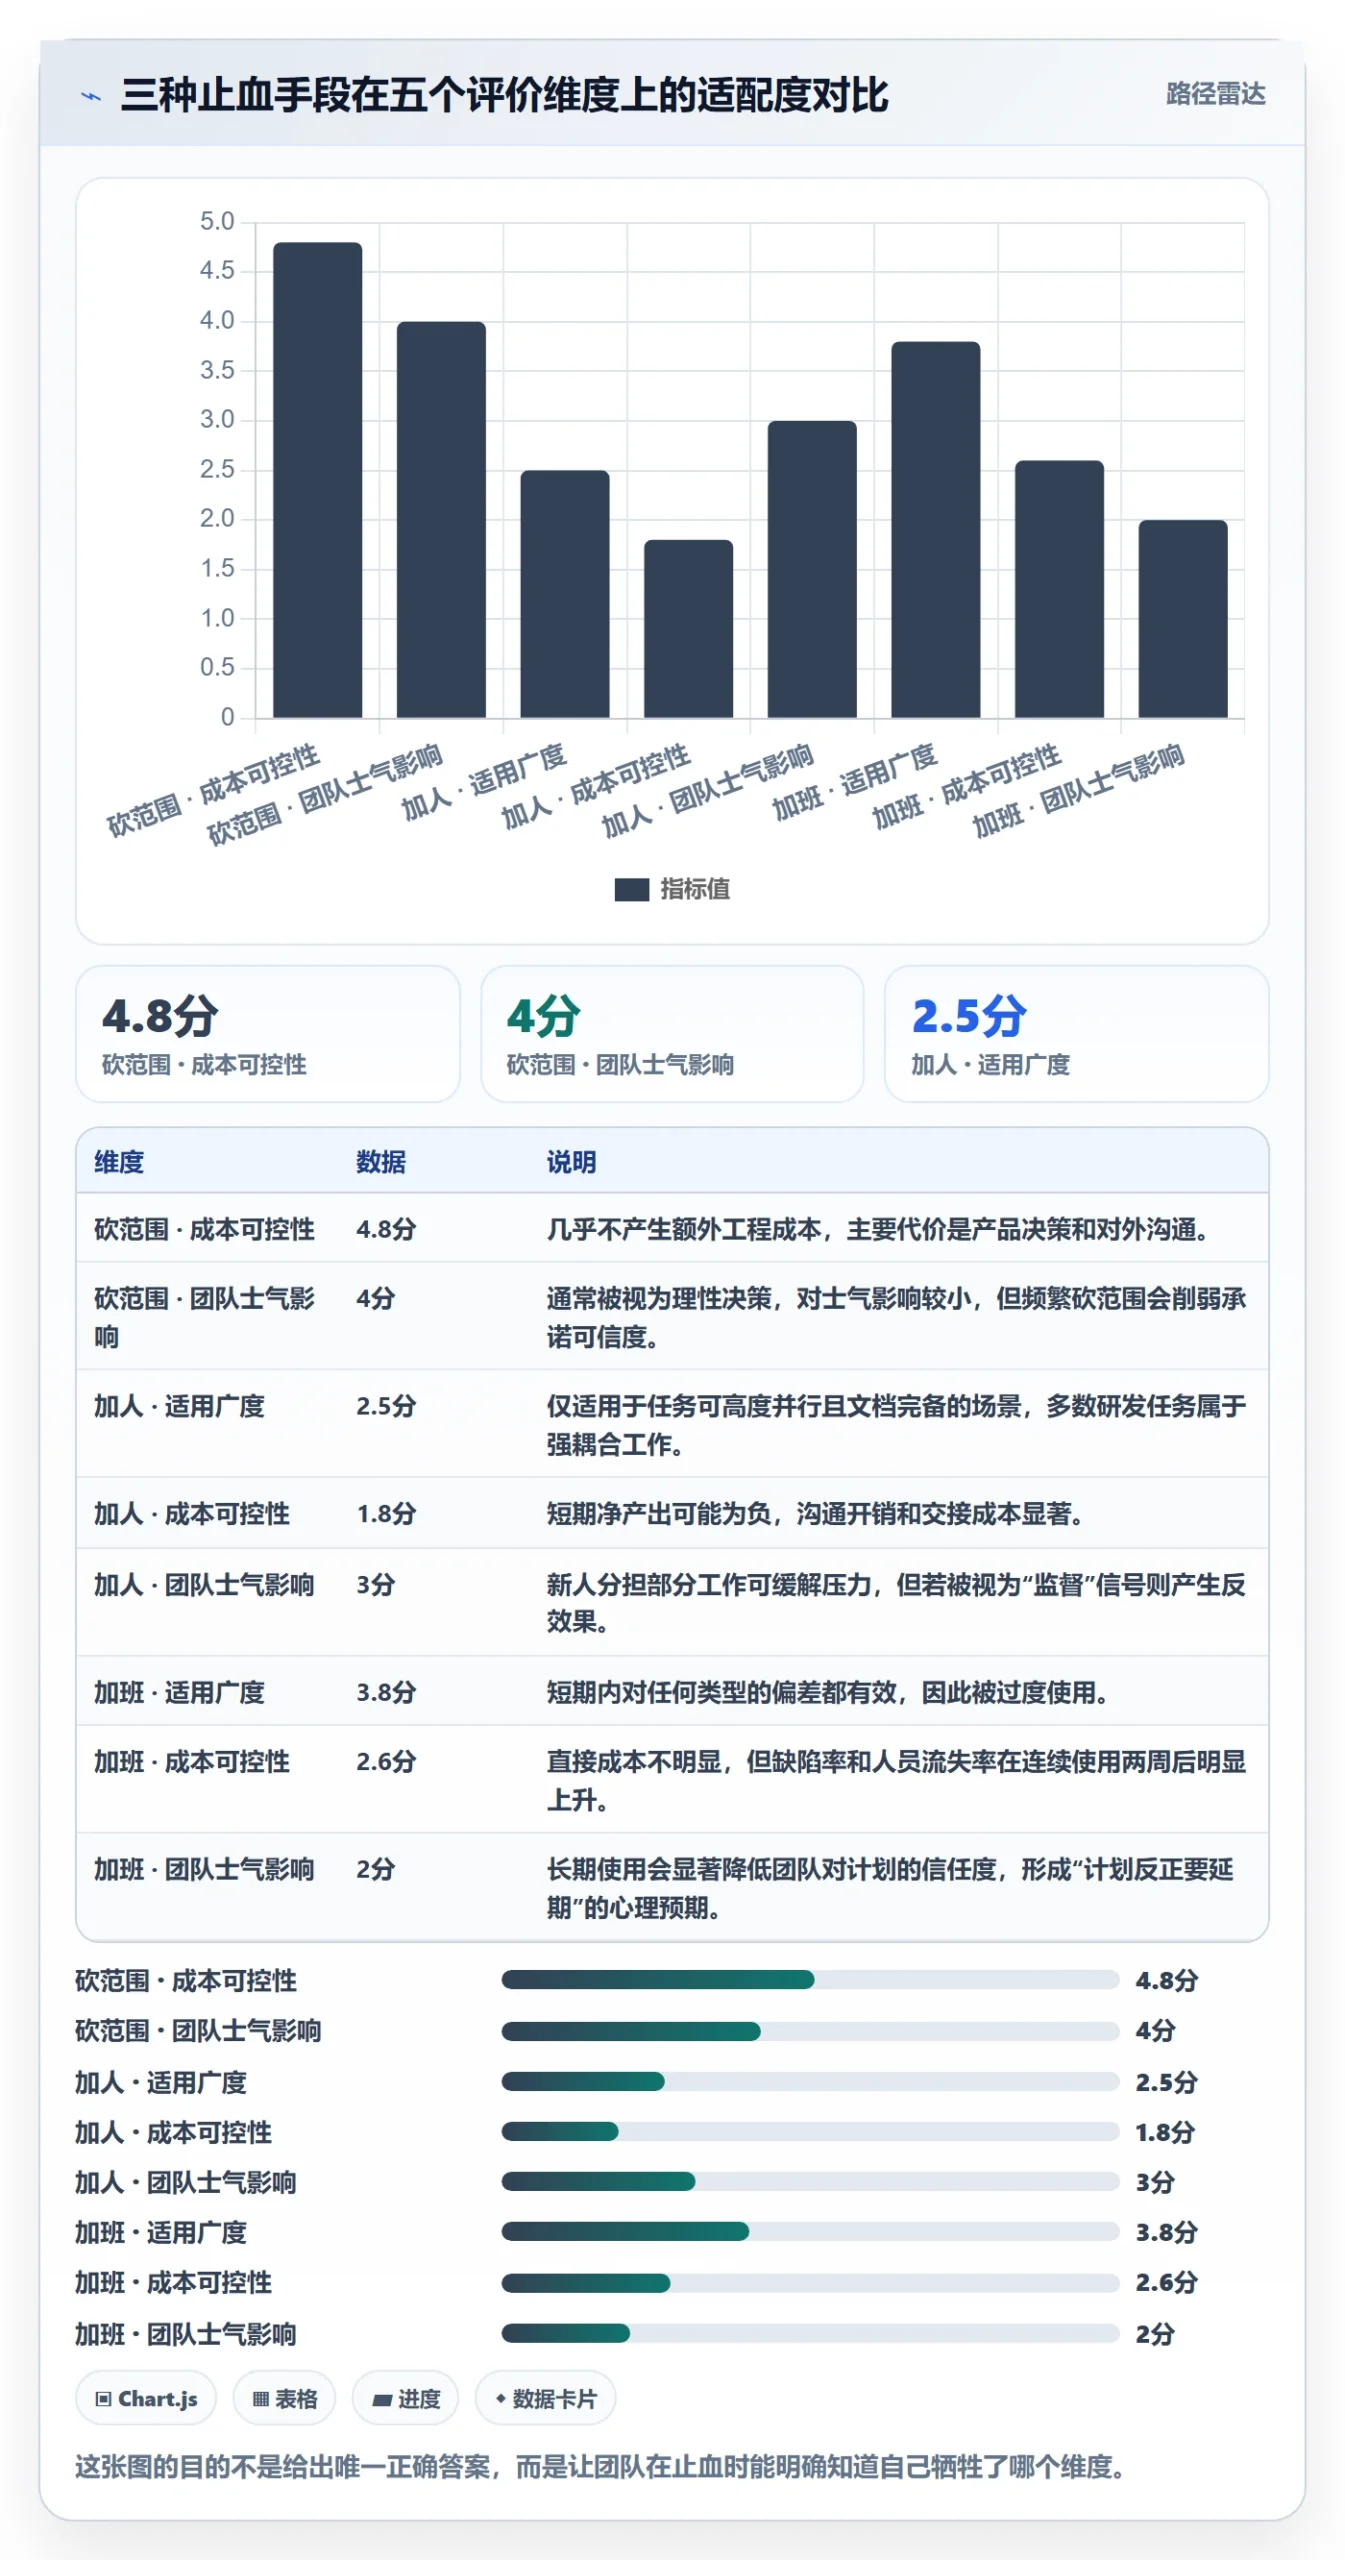Click the 加班·团队士气影响 progress bar
The image size is (1345, 2560).
[x=810, y=2334]
